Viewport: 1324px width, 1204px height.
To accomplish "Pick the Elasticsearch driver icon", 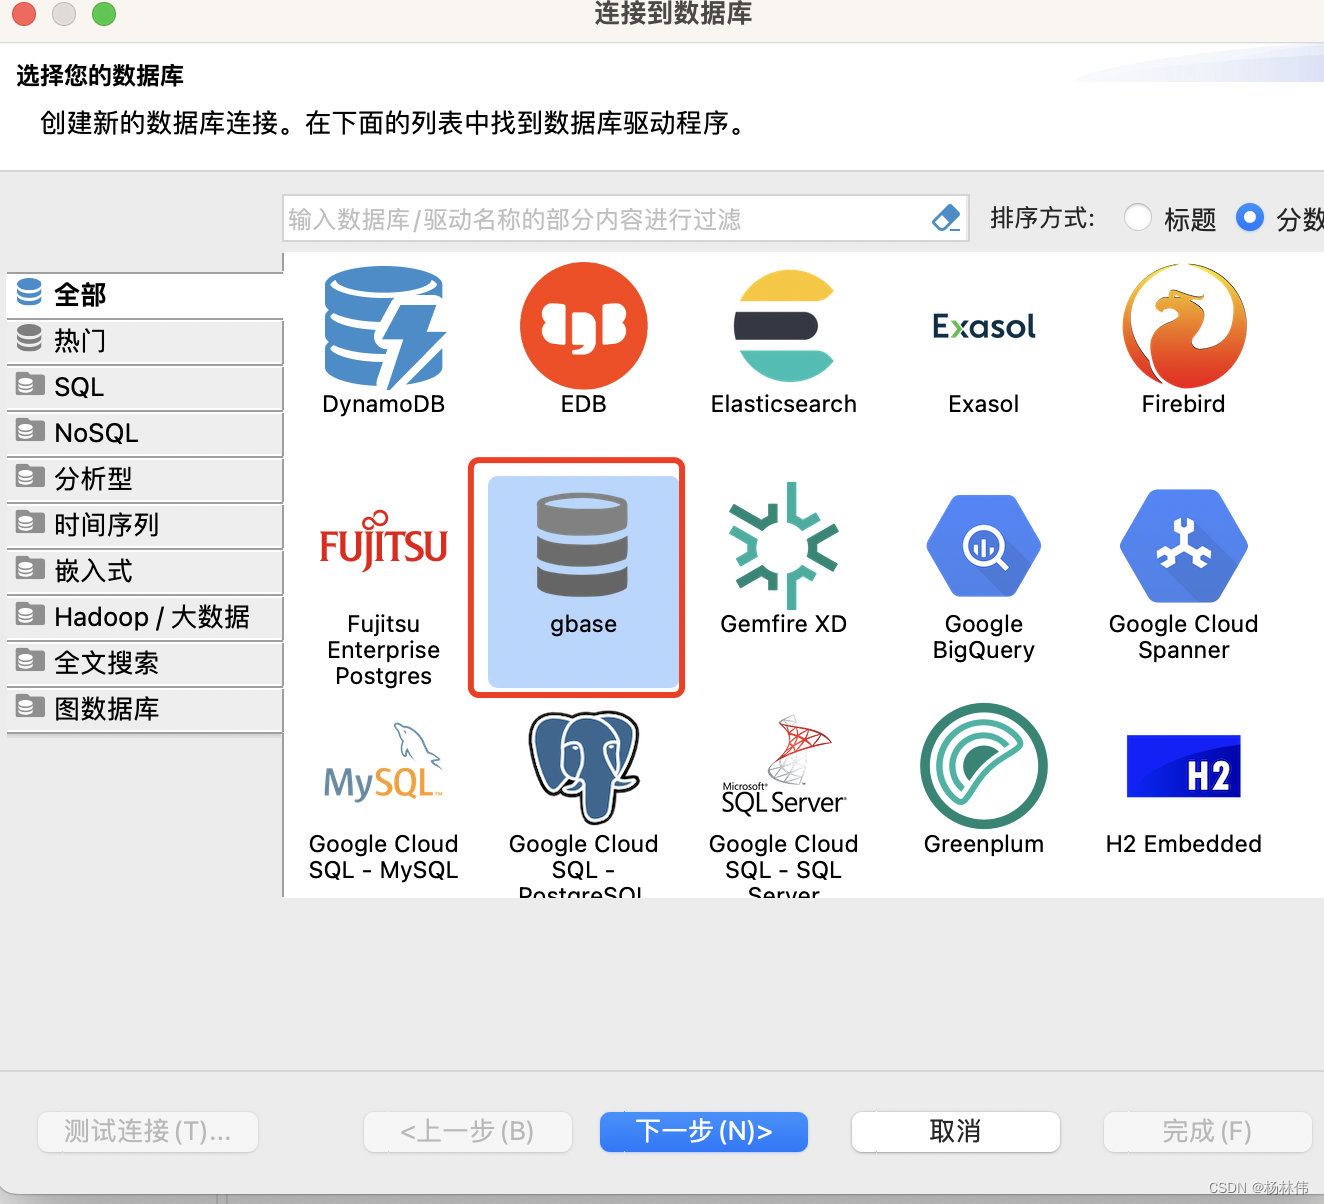I will click(x=784, y=326).
